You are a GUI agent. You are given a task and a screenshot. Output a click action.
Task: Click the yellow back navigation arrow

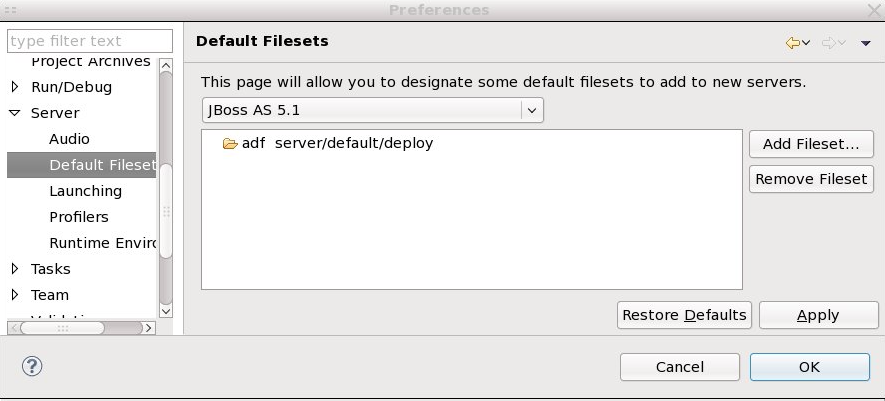tap(793, 42)
